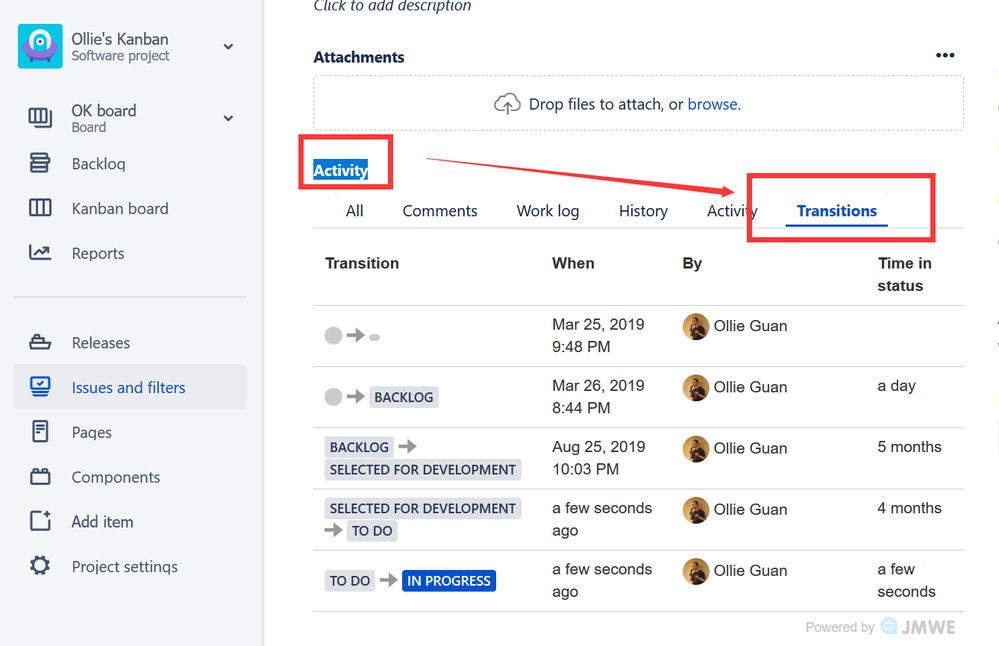Select the Transitions tab

tap(837, 211)
